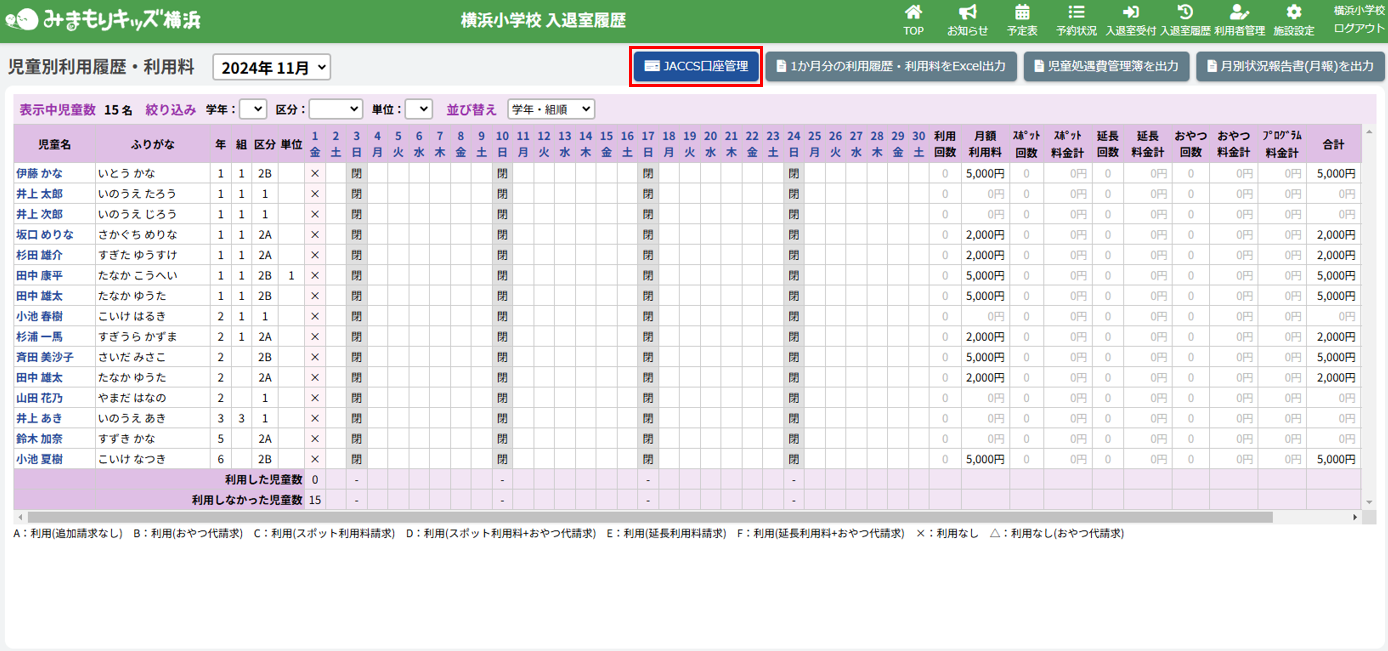Expand the 区分 filter dropdown
This screenshot has width=1388, height=651.
[x=335, y=109]
